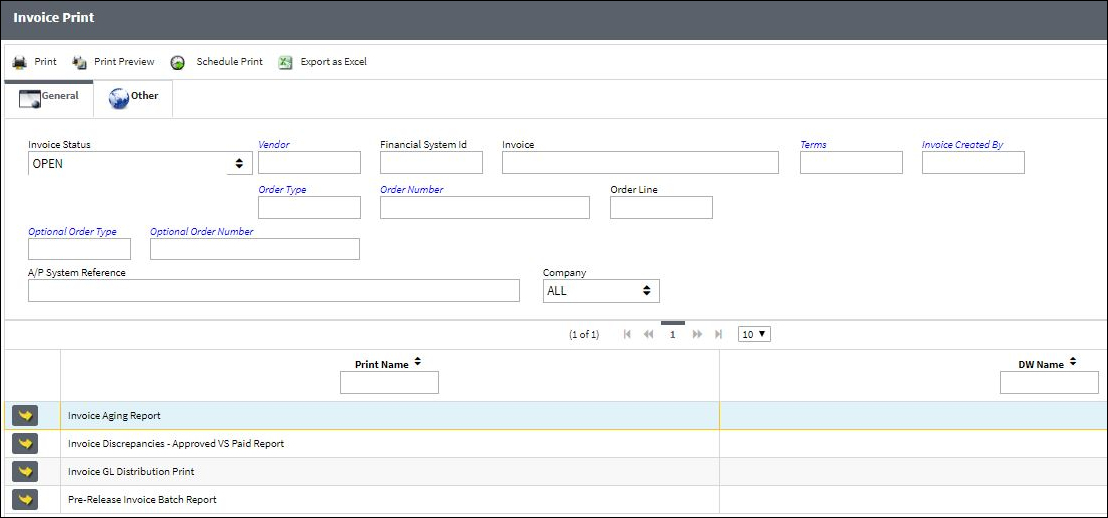1108x518 pixels.
Task: Click the Schedule Print clock icon
Action: point(178,62)
